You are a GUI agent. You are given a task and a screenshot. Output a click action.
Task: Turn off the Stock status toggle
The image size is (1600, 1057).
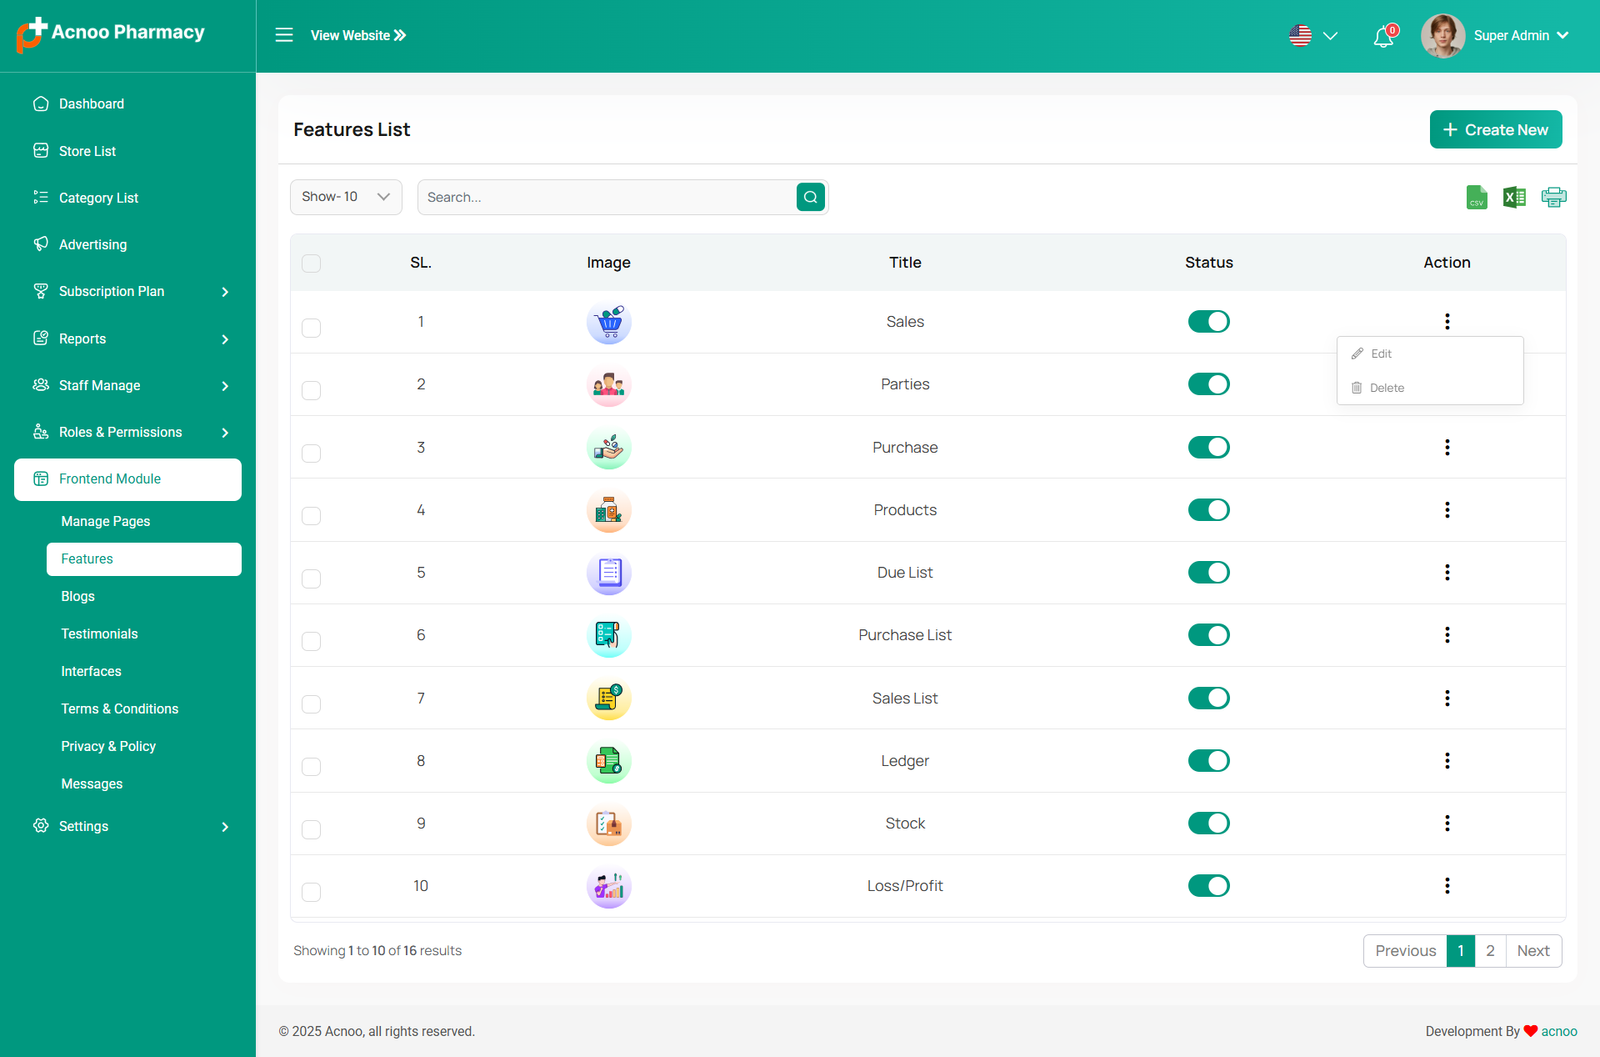(x=1208, y=823)
